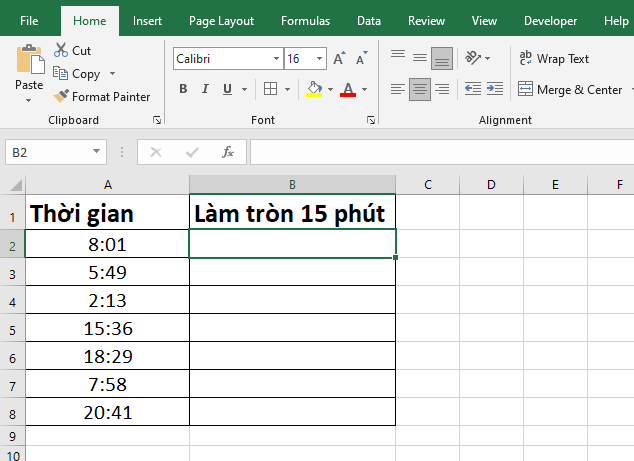Apply red Font Color

348,89
